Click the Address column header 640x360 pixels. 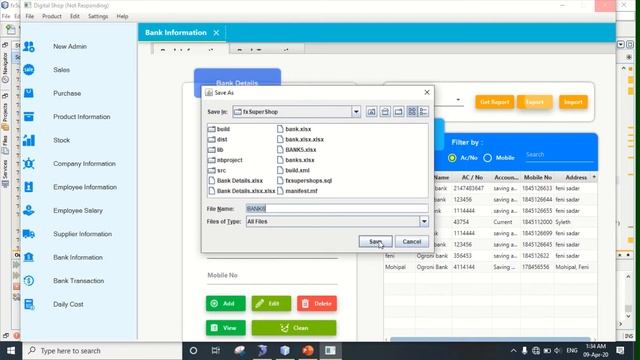coord(576,178)
